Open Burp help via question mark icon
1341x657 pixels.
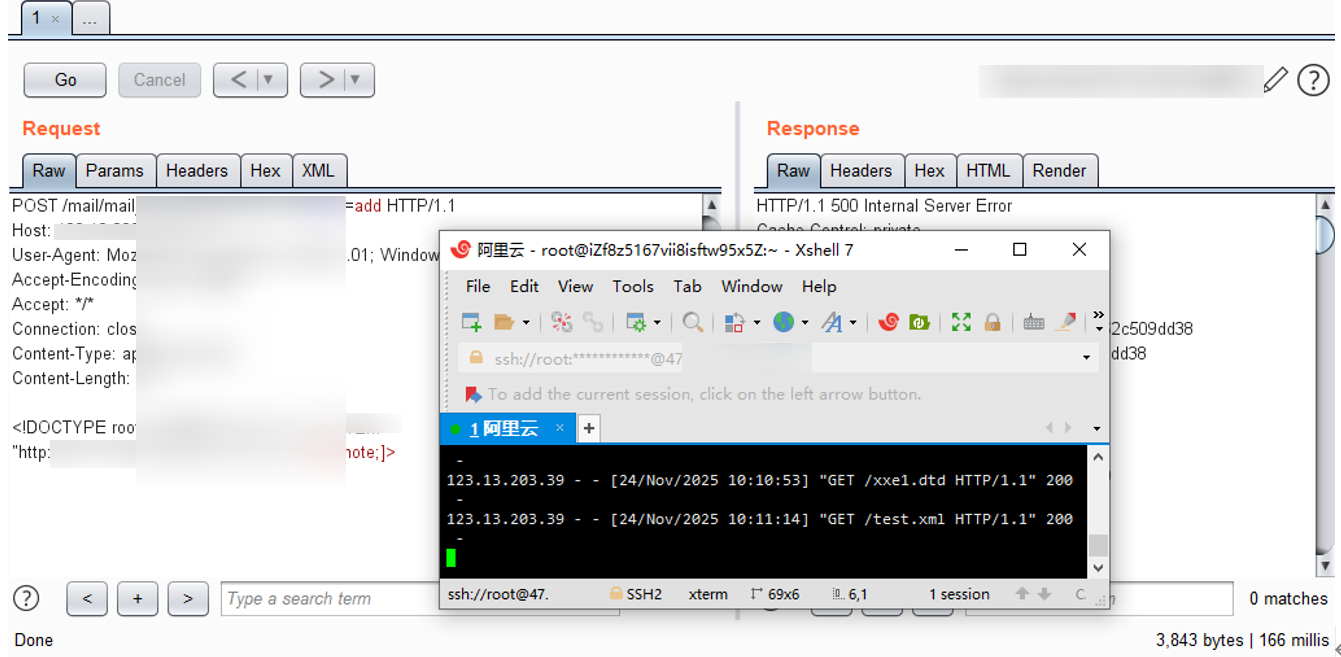point(1313,80)
